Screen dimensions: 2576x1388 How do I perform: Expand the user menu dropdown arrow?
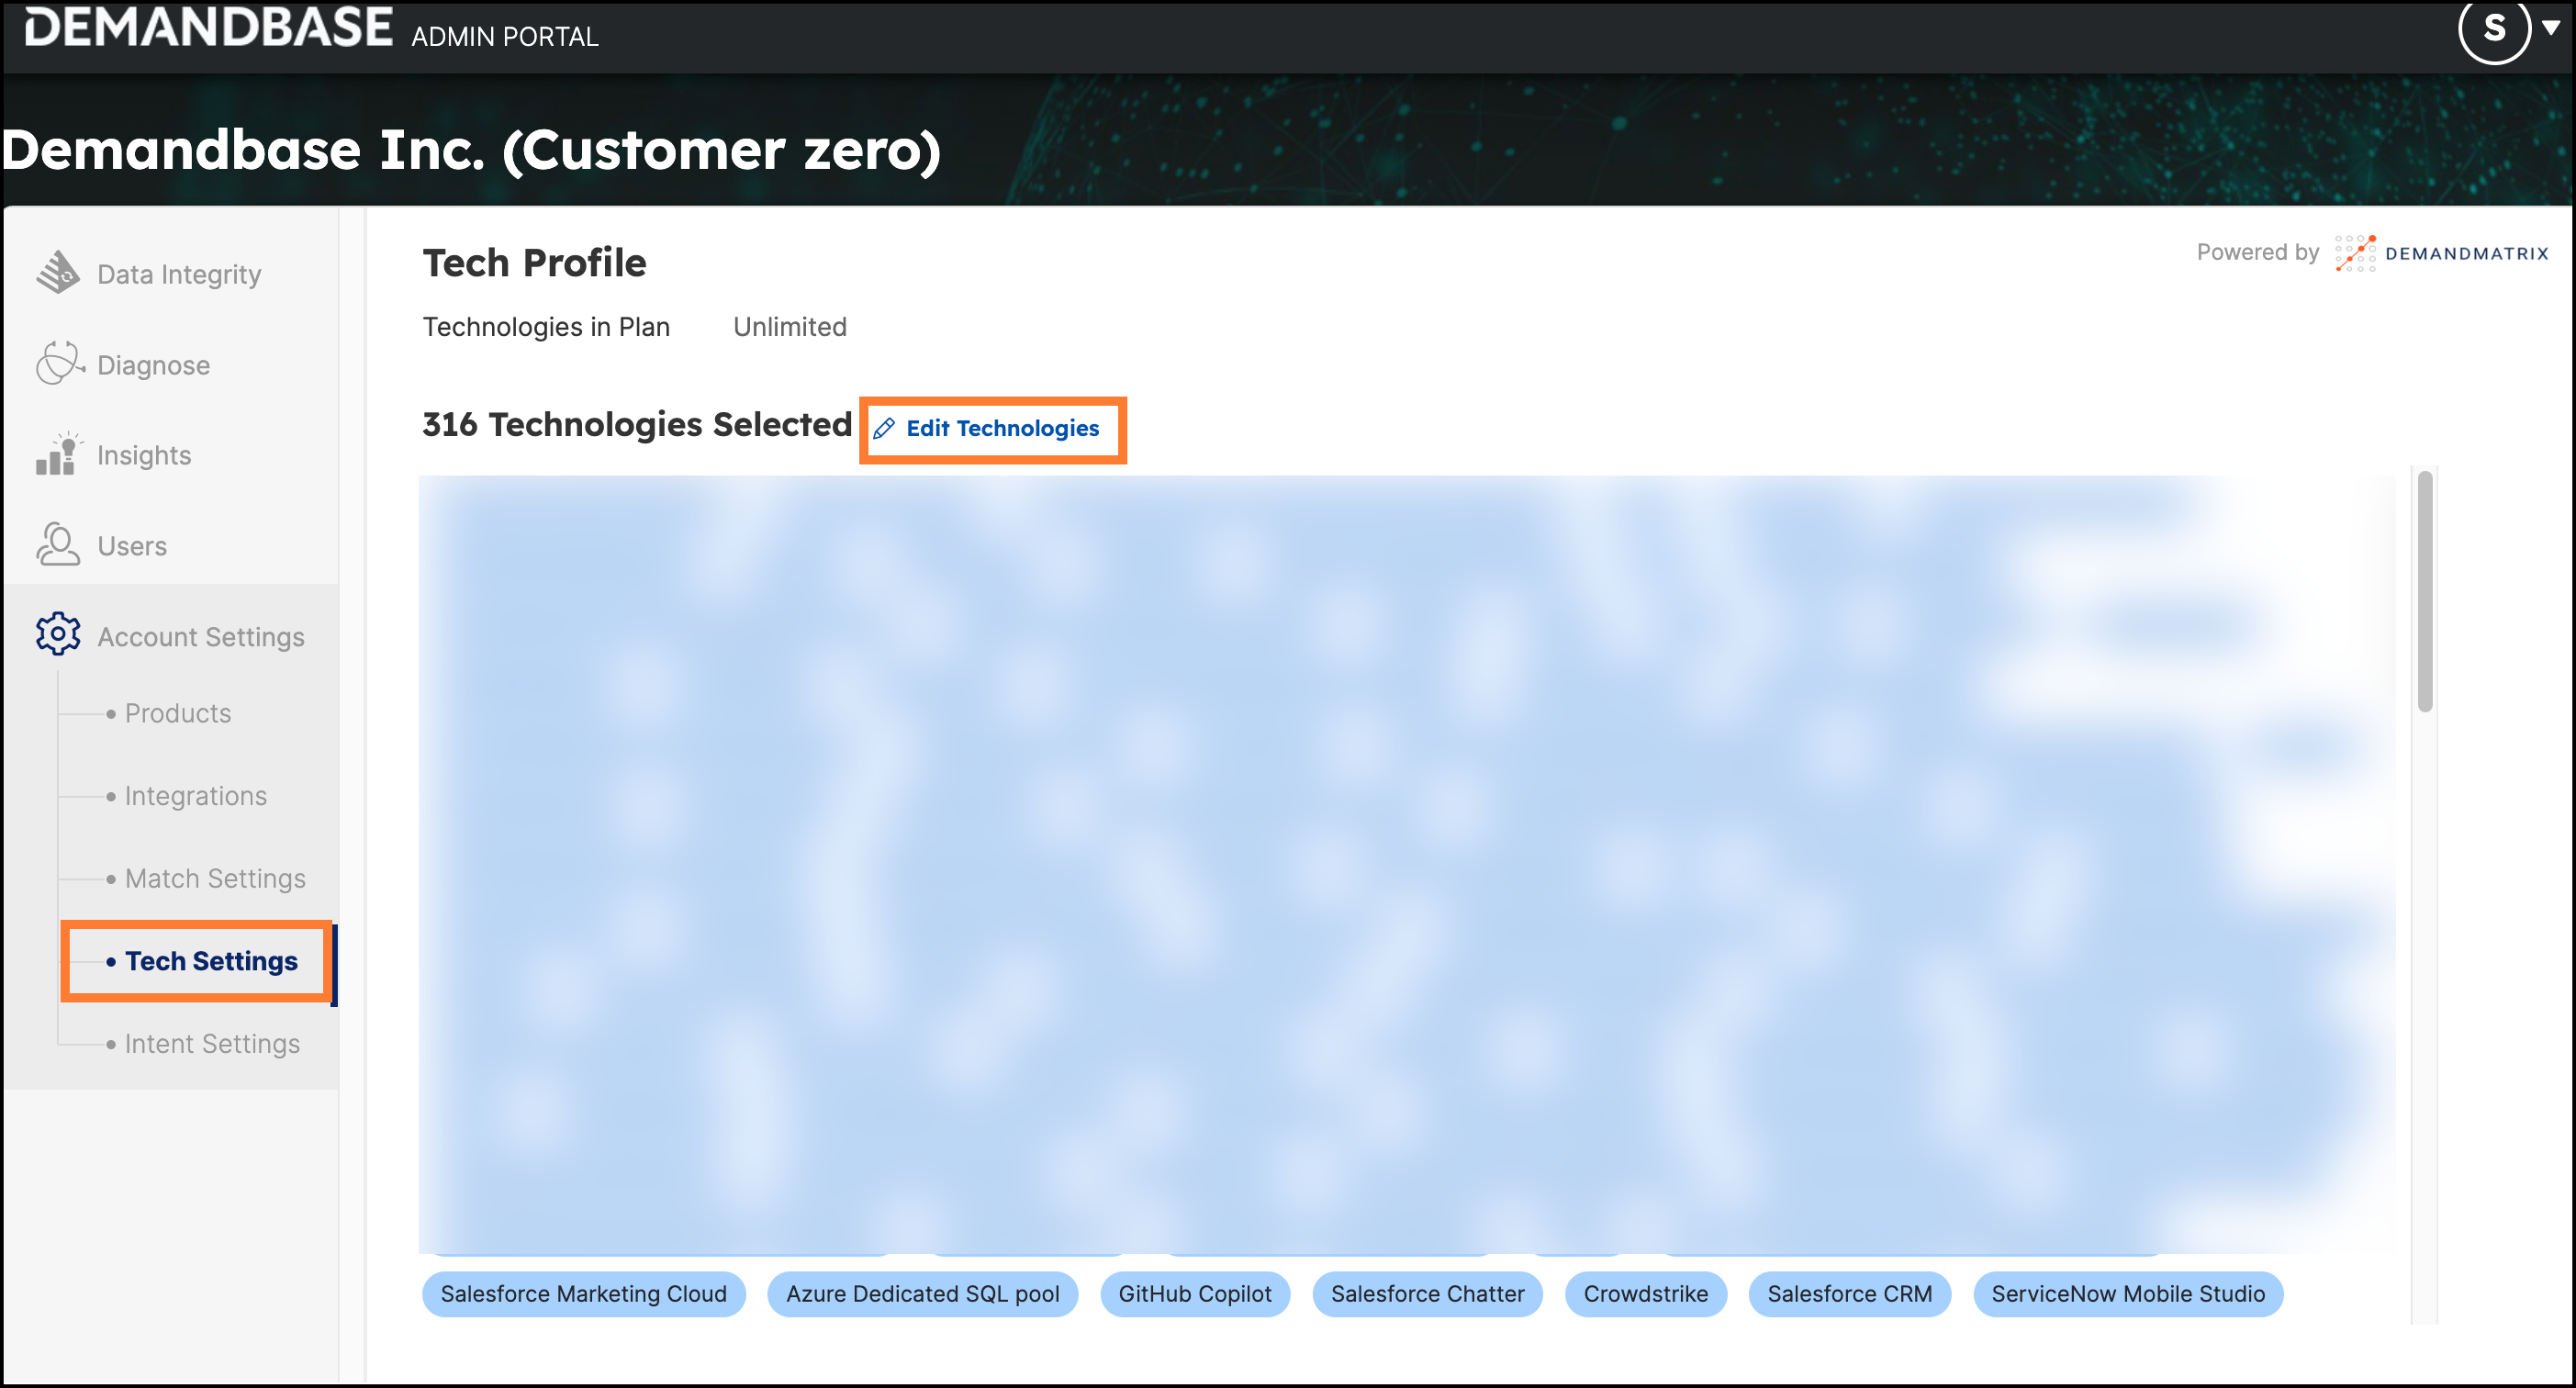click(x=2551, y=27)
